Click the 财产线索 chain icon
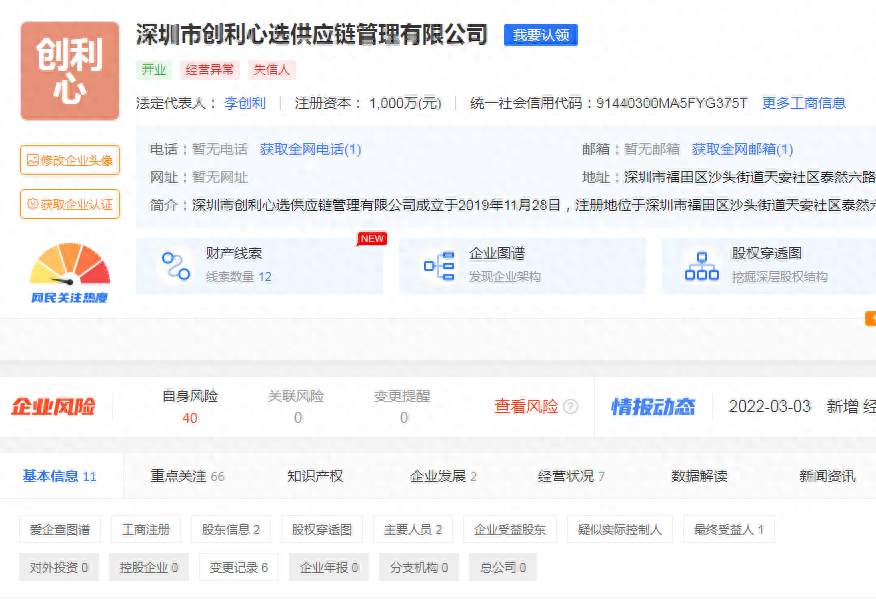 pos(176,266)
